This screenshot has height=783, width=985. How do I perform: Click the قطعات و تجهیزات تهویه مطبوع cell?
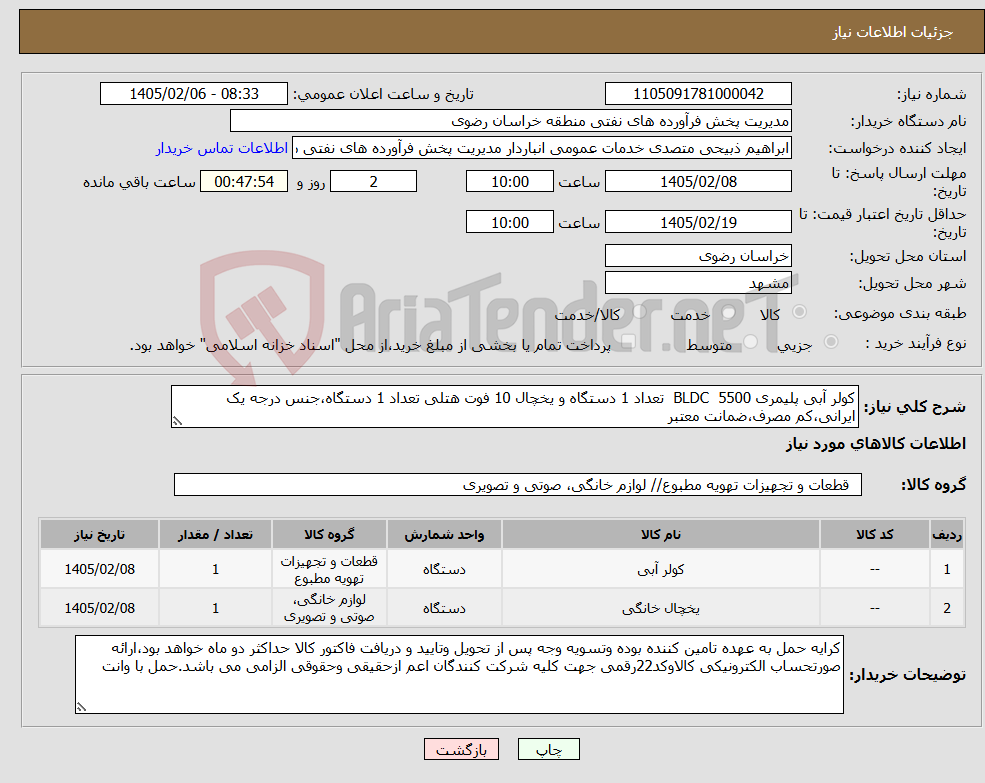(329, 569)
